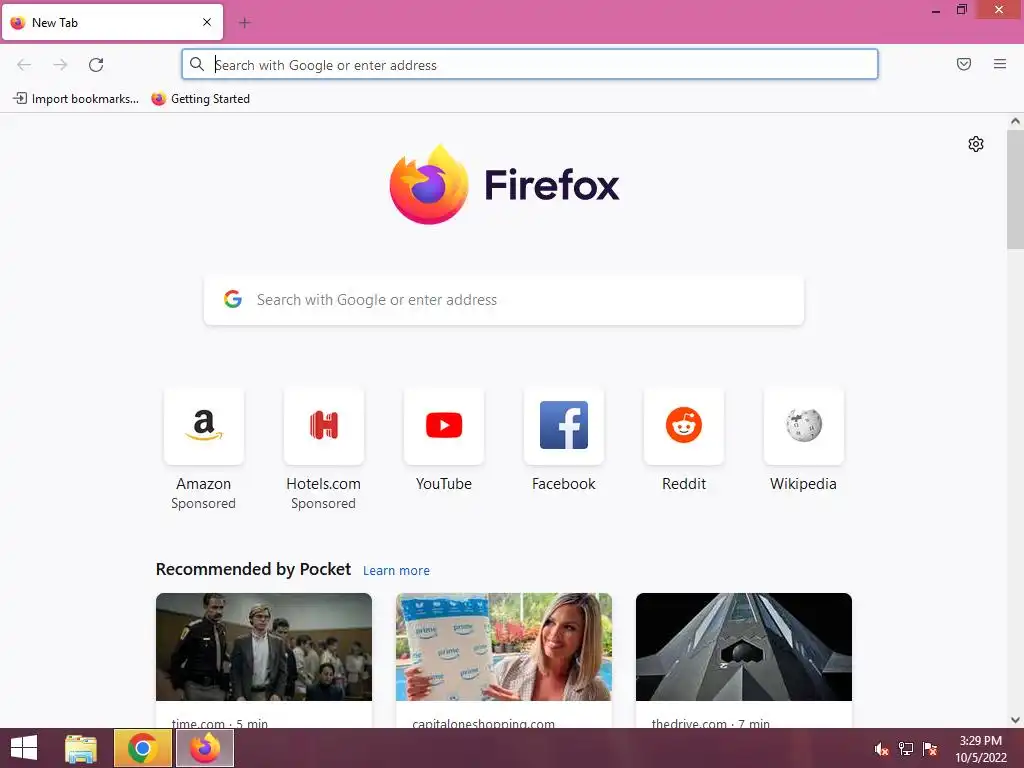
Task: Open the Windows Start menu
Action: point(24,748)
